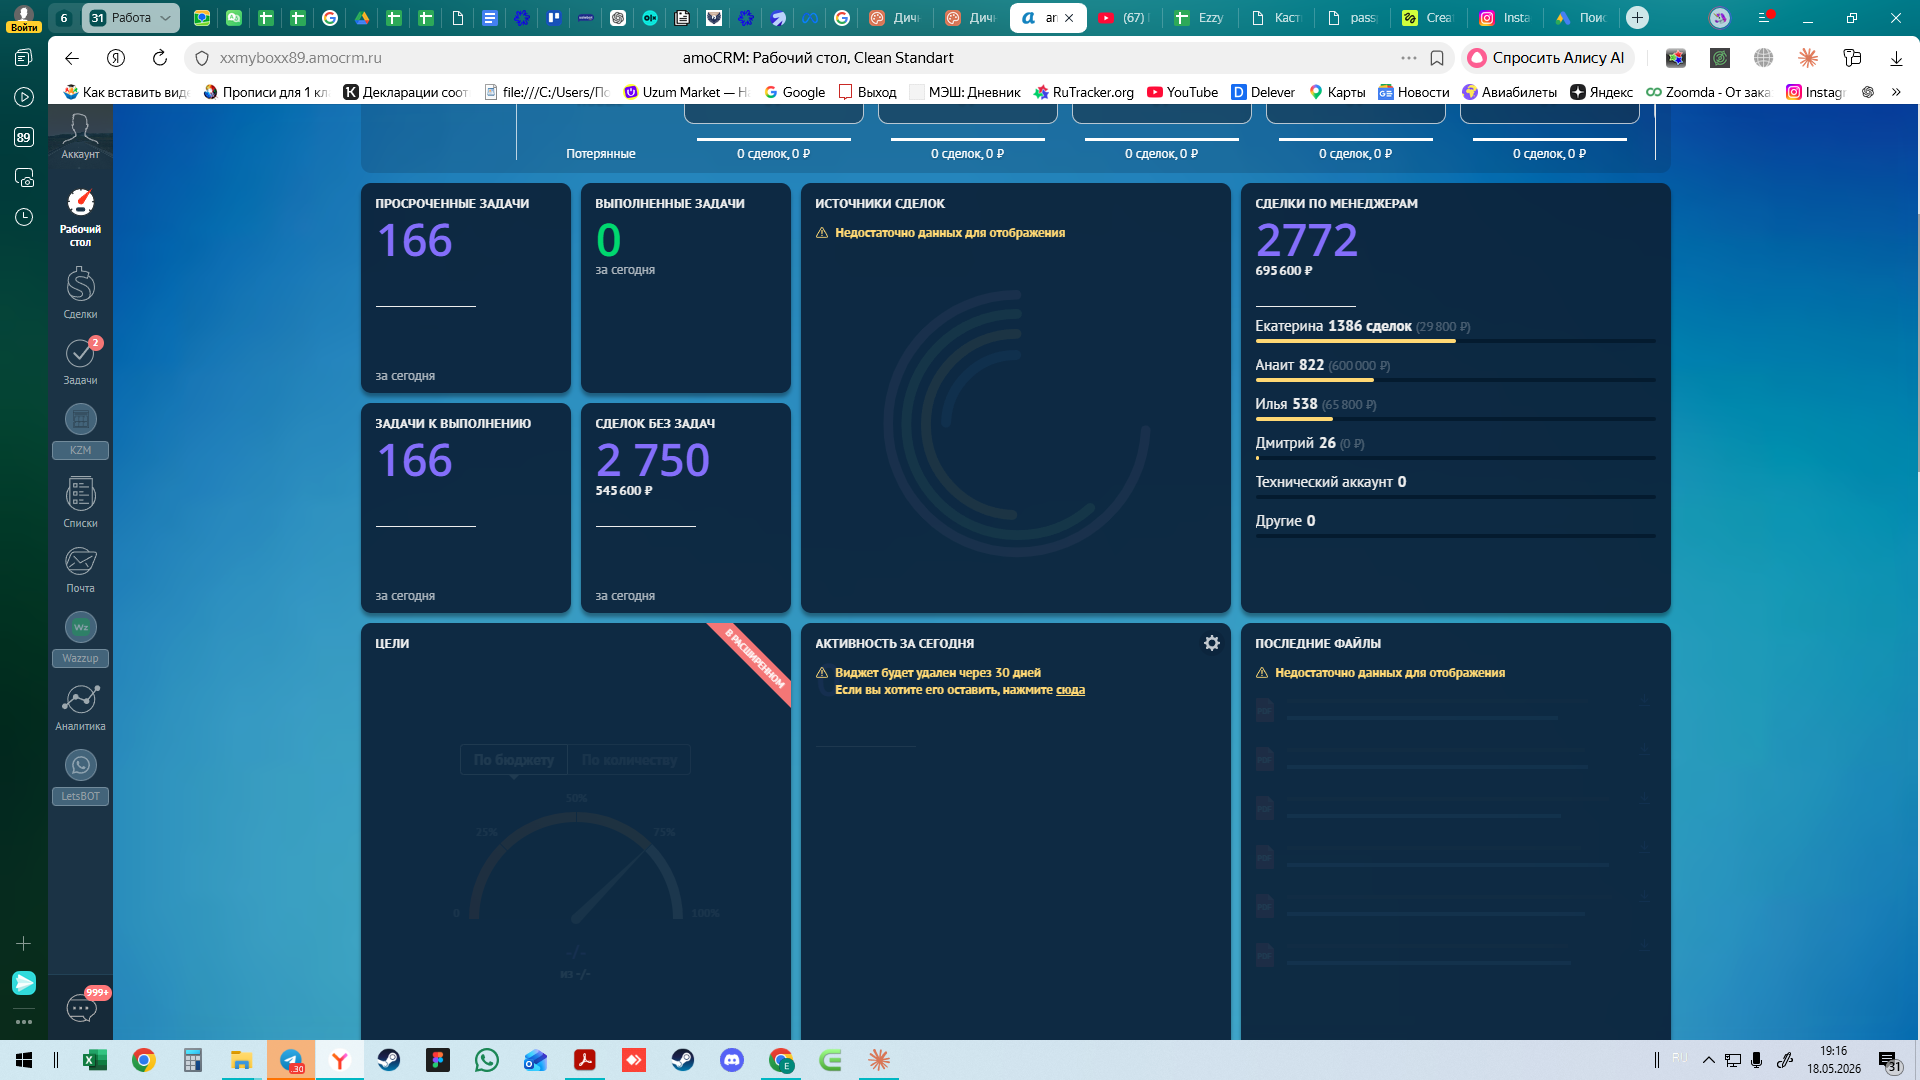Click the browser back arrow
The height and width of the screenshot is (1080, 1920).
click(x=71, y=58)
